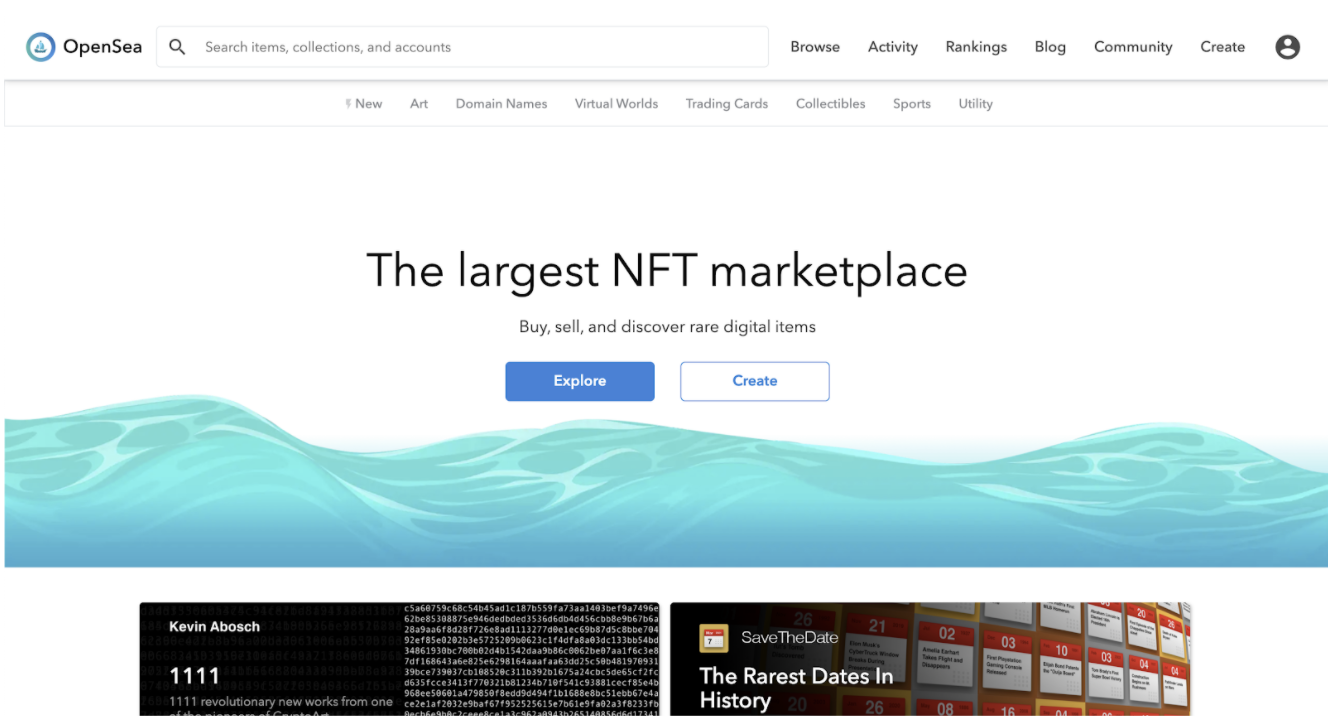Open the user account profile icon
The image size is (1328, 728).
1287,47
